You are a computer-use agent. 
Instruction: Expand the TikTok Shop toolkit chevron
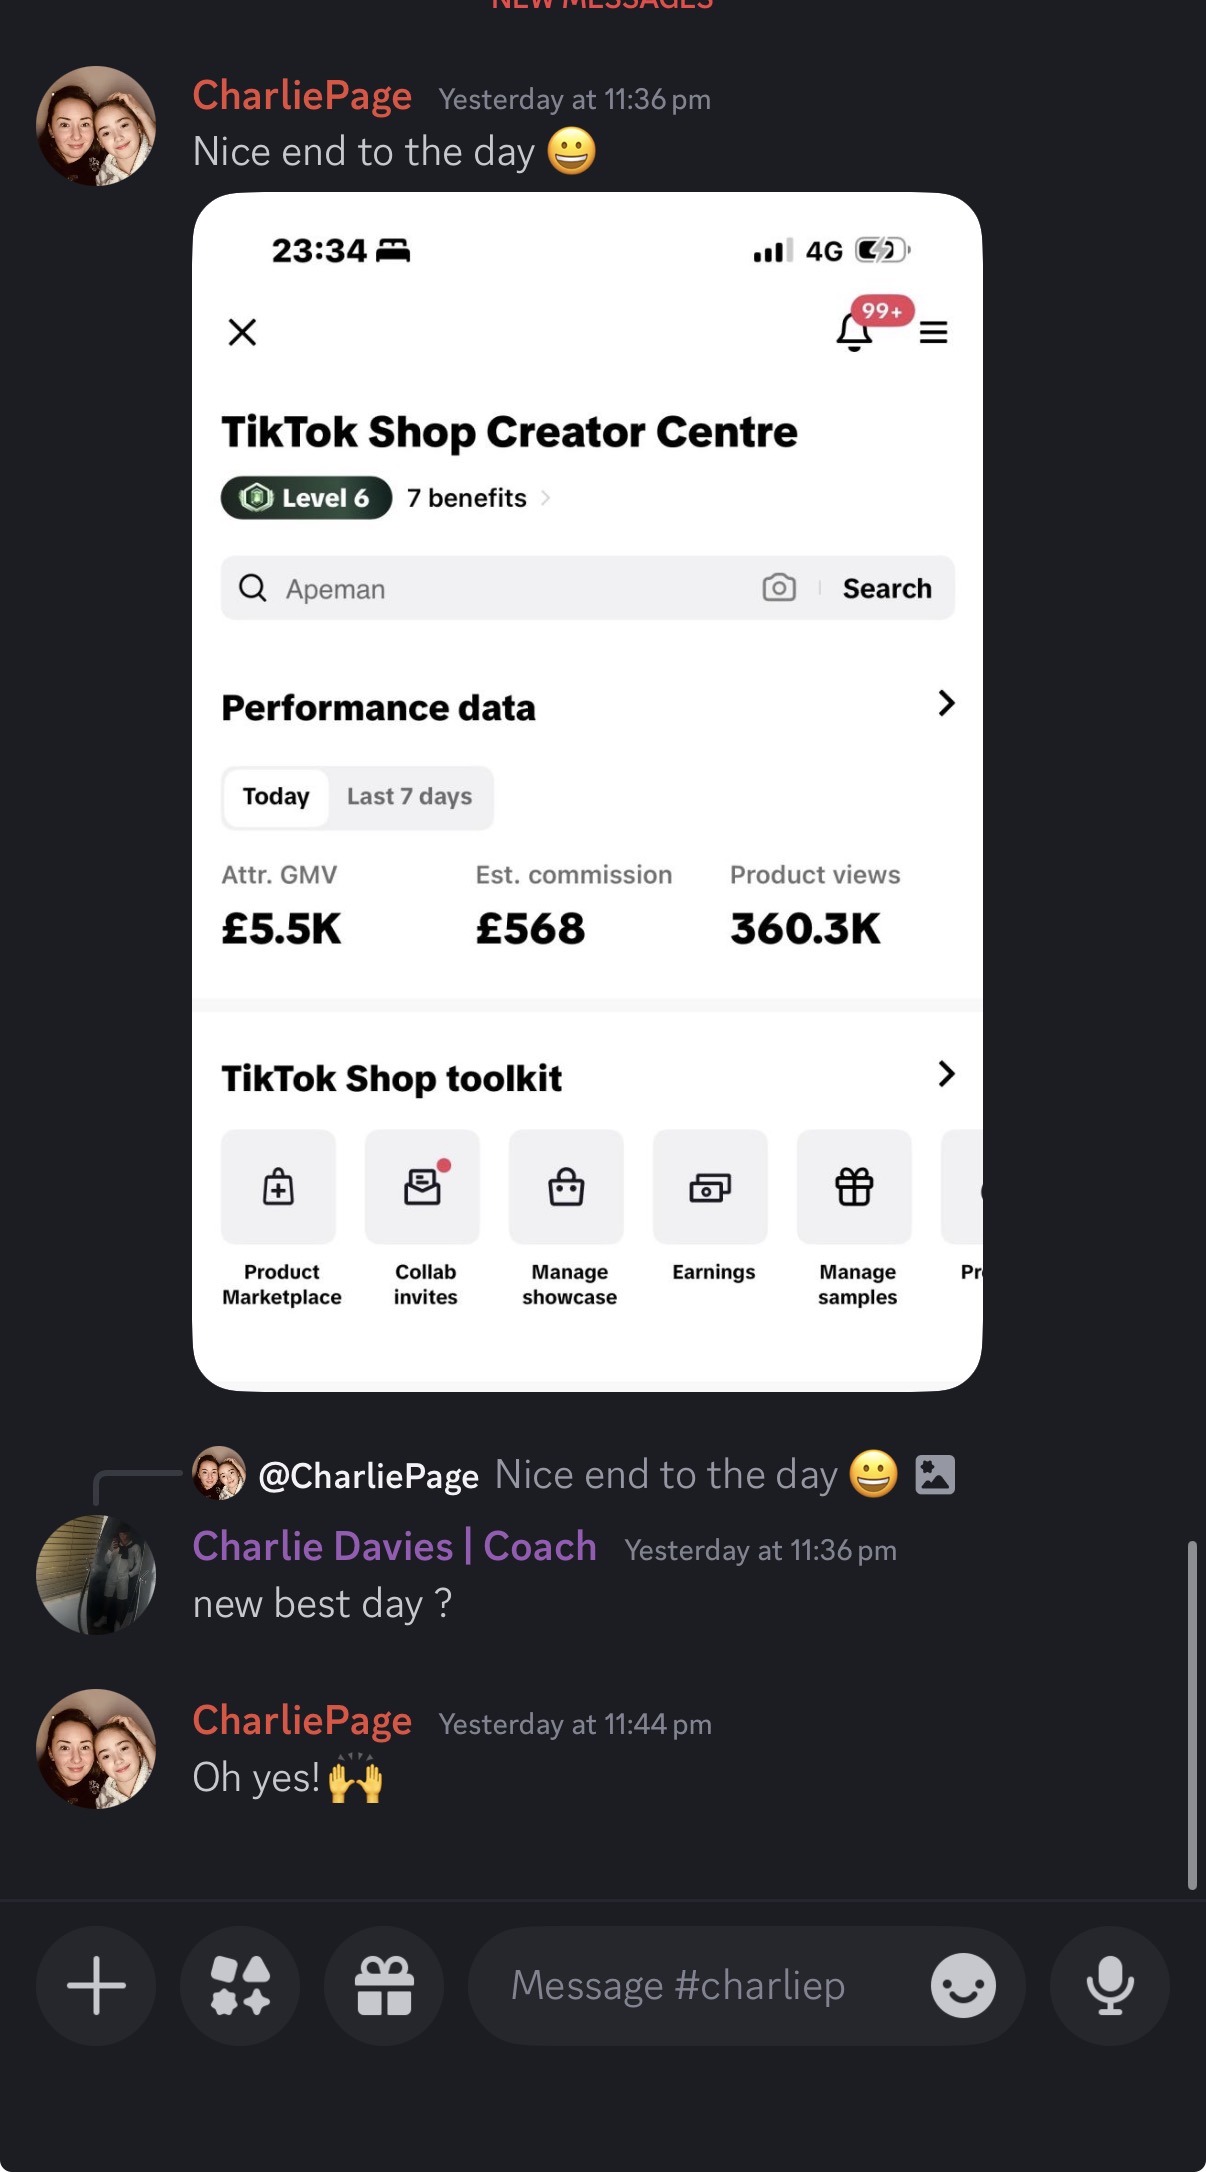pos(945,1074)
